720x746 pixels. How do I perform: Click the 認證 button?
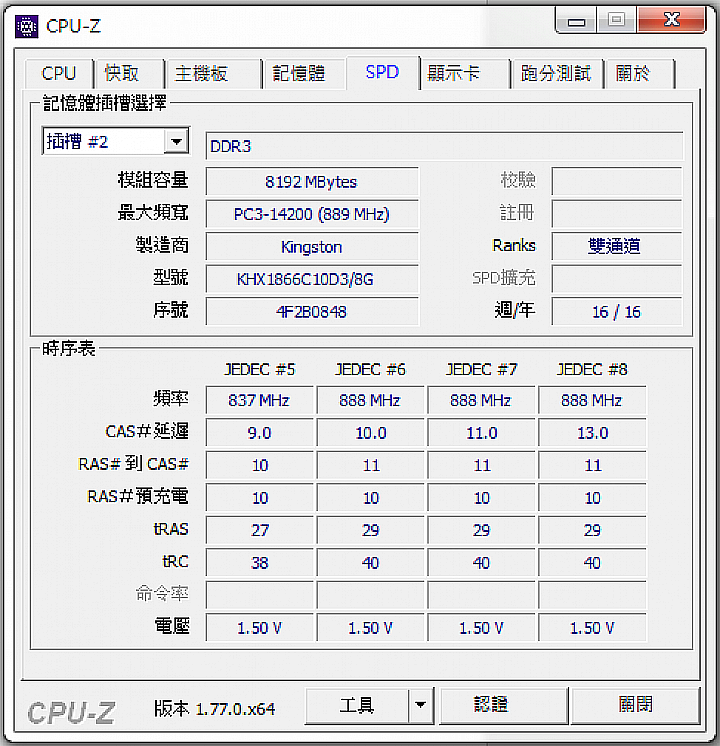pos(503,705)
